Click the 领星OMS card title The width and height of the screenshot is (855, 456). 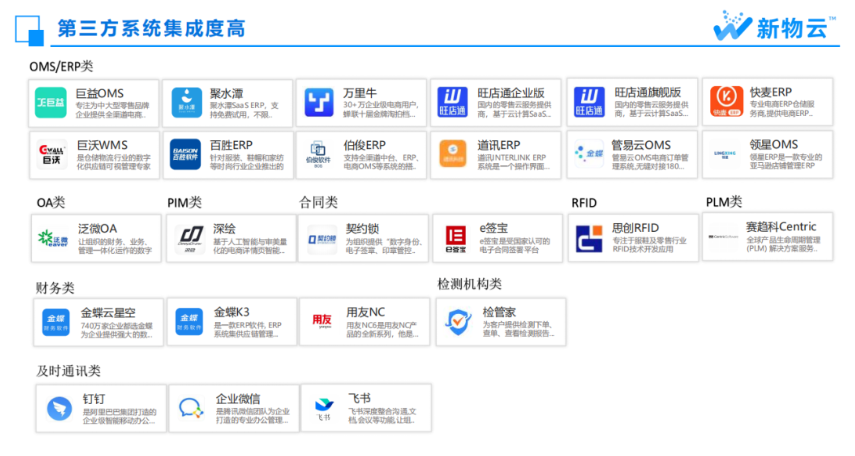point(773,145)
